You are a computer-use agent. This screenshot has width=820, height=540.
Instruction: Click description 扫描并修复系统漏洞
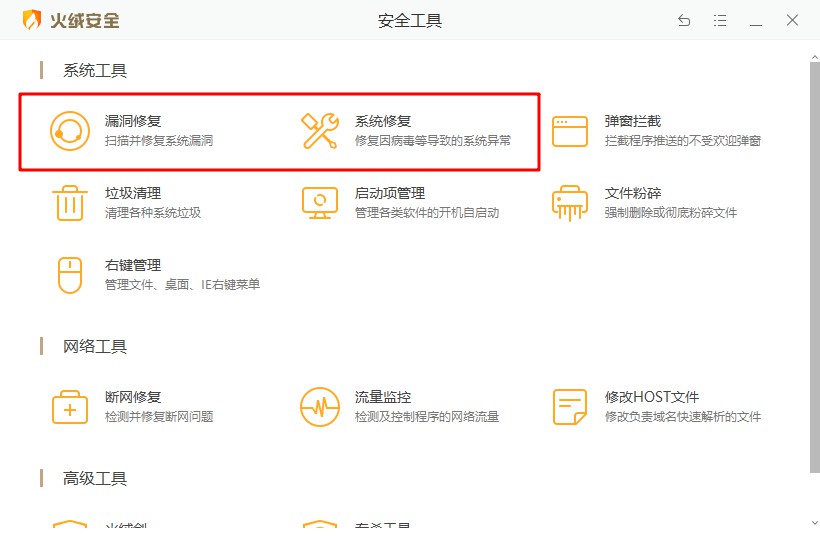[159, 141]
